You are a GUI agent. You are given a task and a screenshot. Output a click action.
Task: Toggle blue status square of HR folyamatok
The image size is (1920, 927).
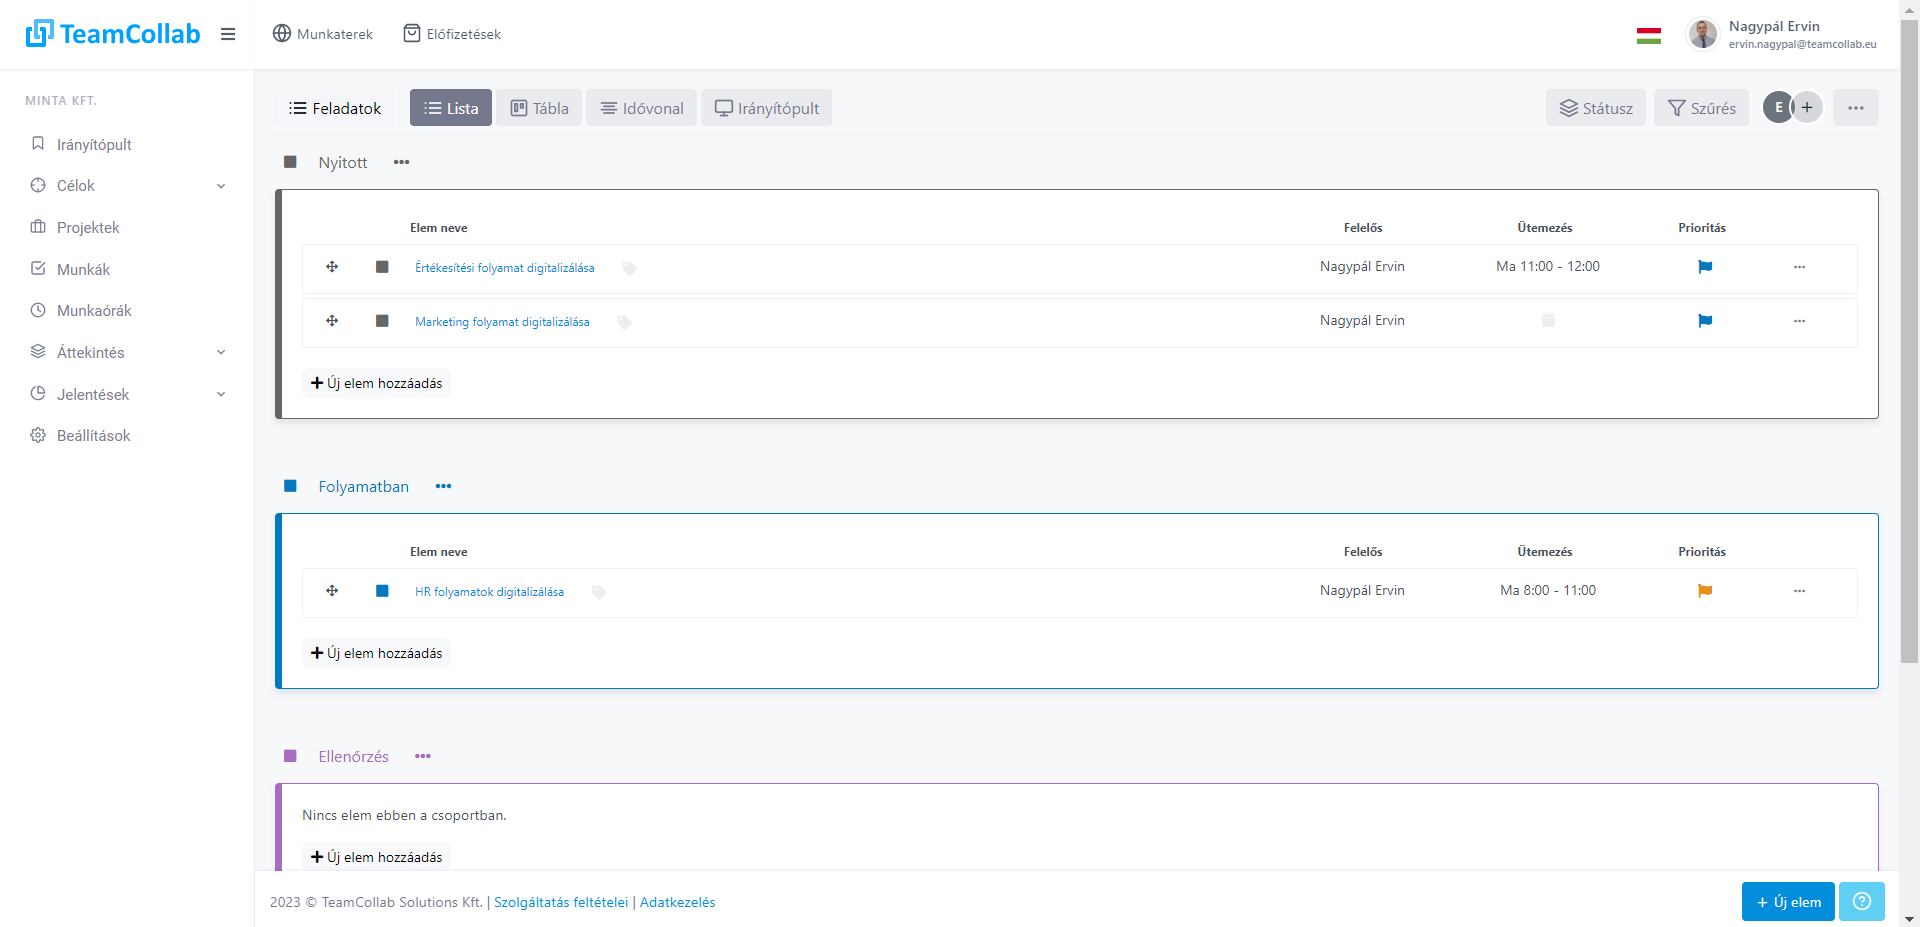coord(382,591)
